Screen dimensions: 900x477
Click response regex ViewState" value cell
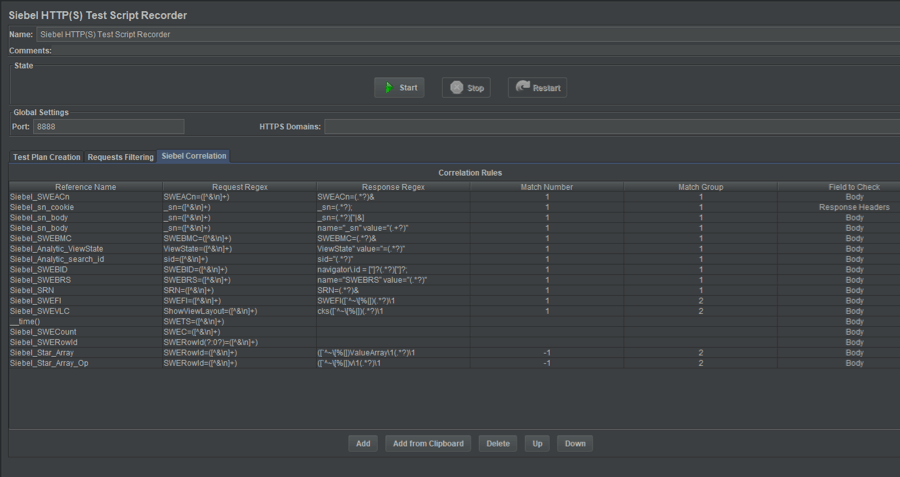point(393,249)
